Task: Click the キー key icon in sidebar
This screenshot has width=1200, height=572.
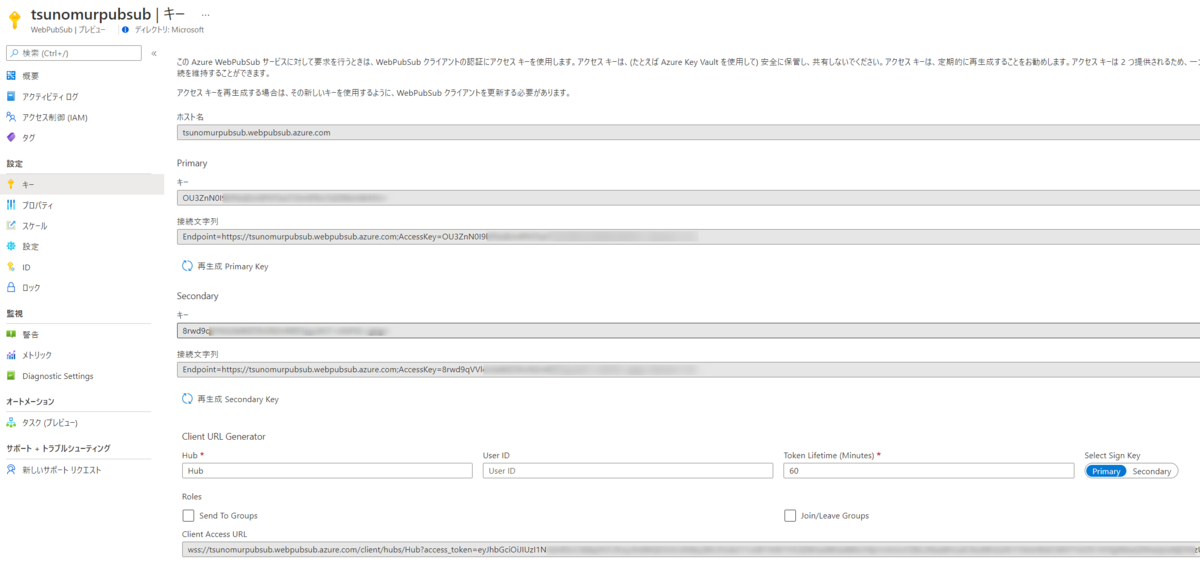Action: pyautogui.click(x=11, y=185)
